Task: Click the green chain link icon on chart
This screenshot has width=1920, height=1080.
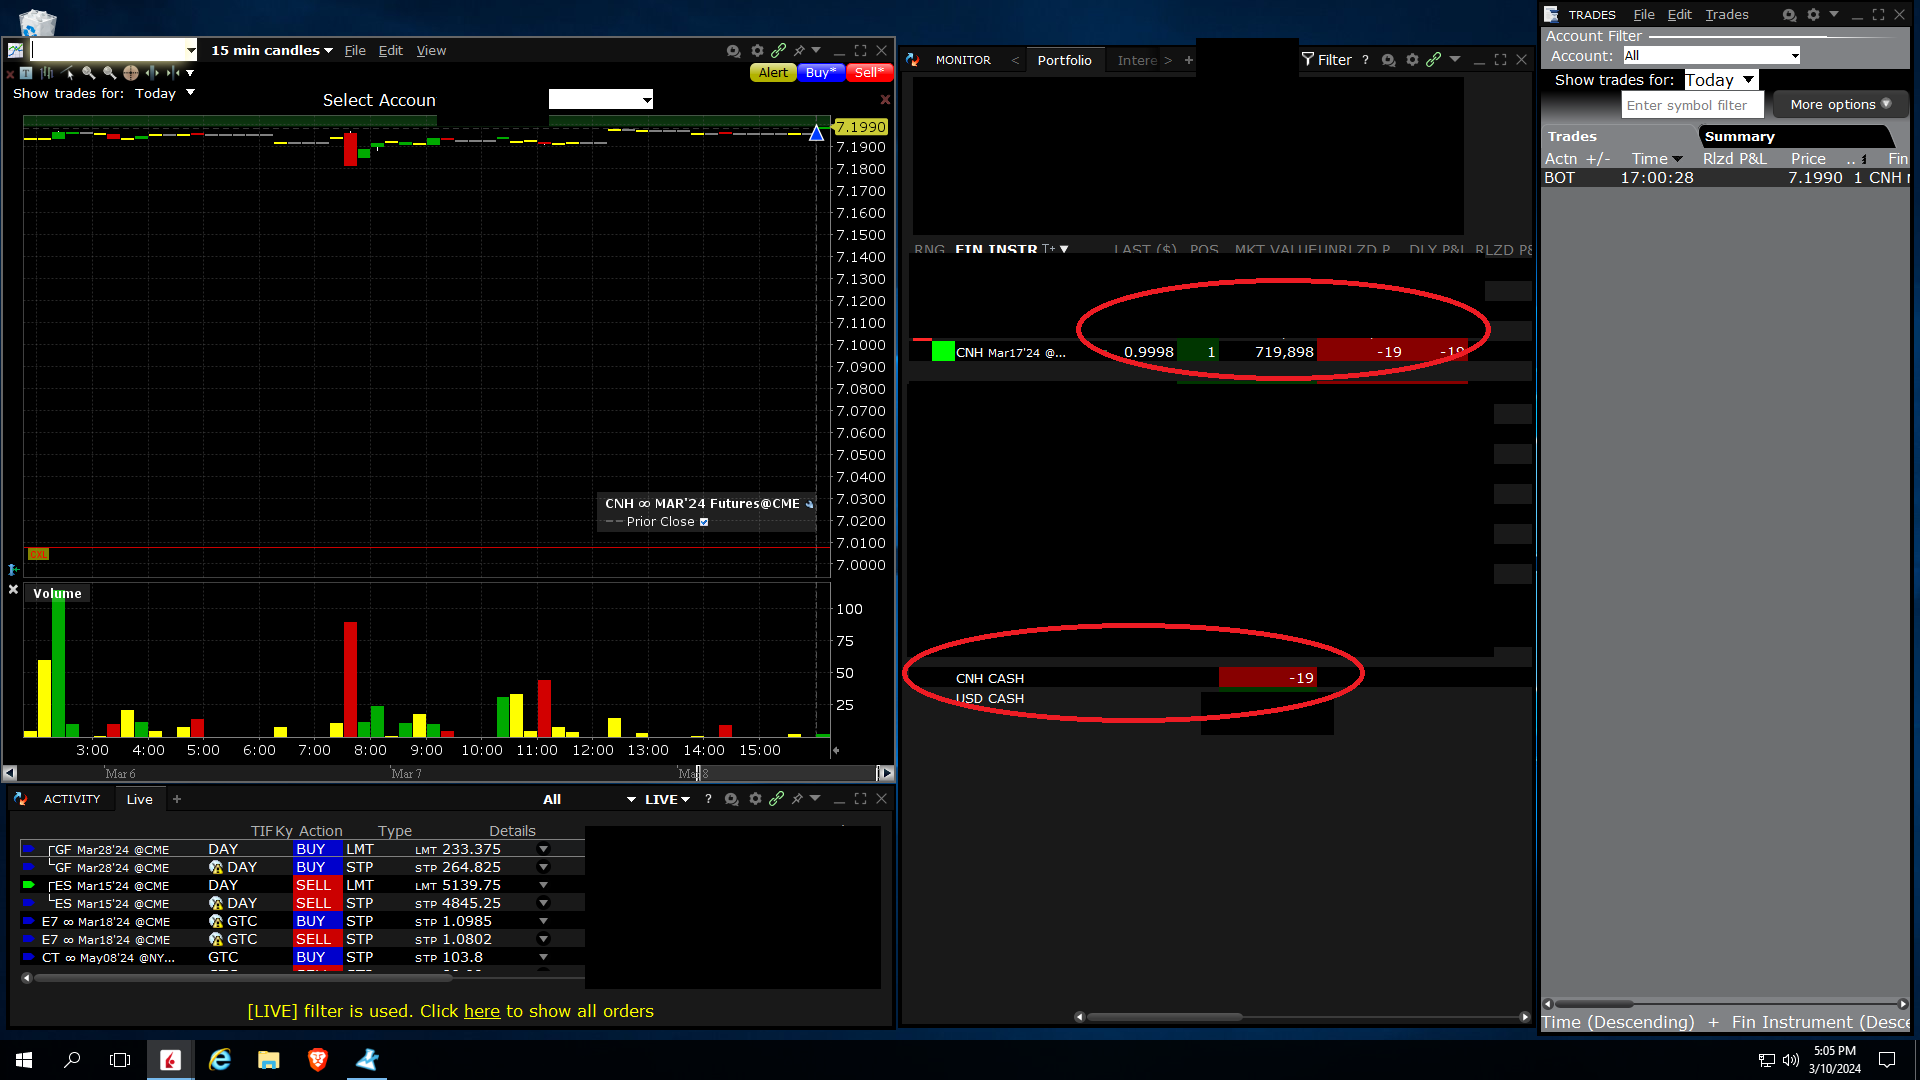Action: pos(778,51)
